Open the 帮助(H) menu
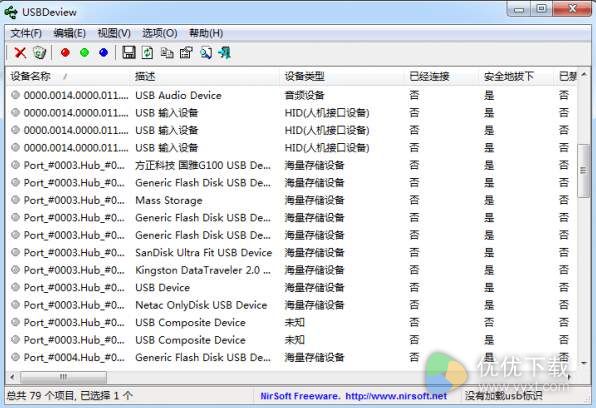The image size is (596, 408). click(x=206, y=33)
